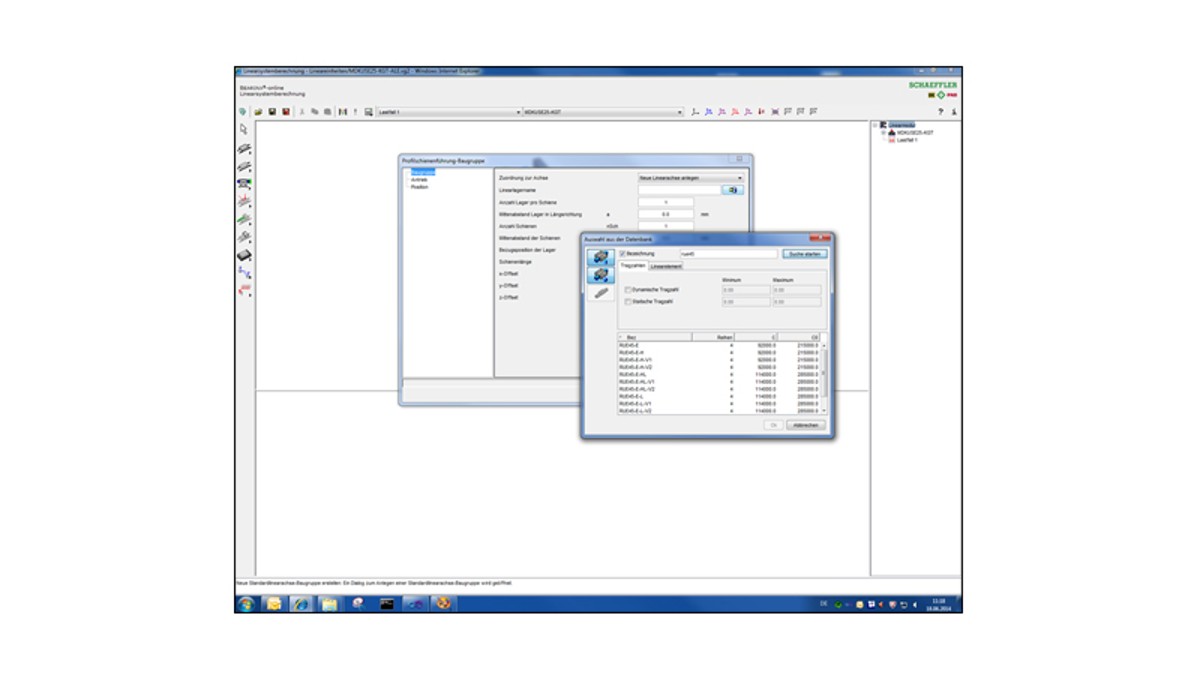Enable the Statische Tragzahl checkbox
Viewport: 1200px width, 675px height.
[628, 301]
